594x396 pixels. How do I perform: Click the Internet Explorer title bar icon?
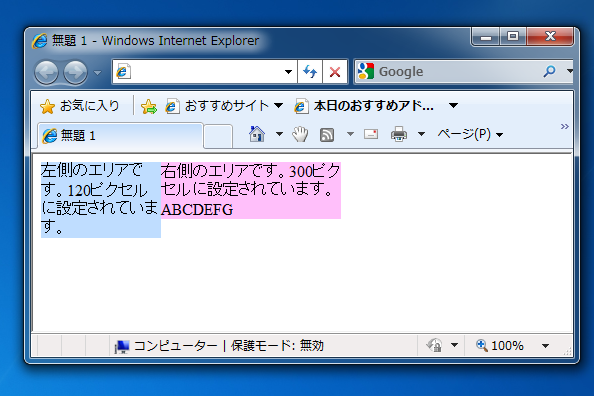40,41
